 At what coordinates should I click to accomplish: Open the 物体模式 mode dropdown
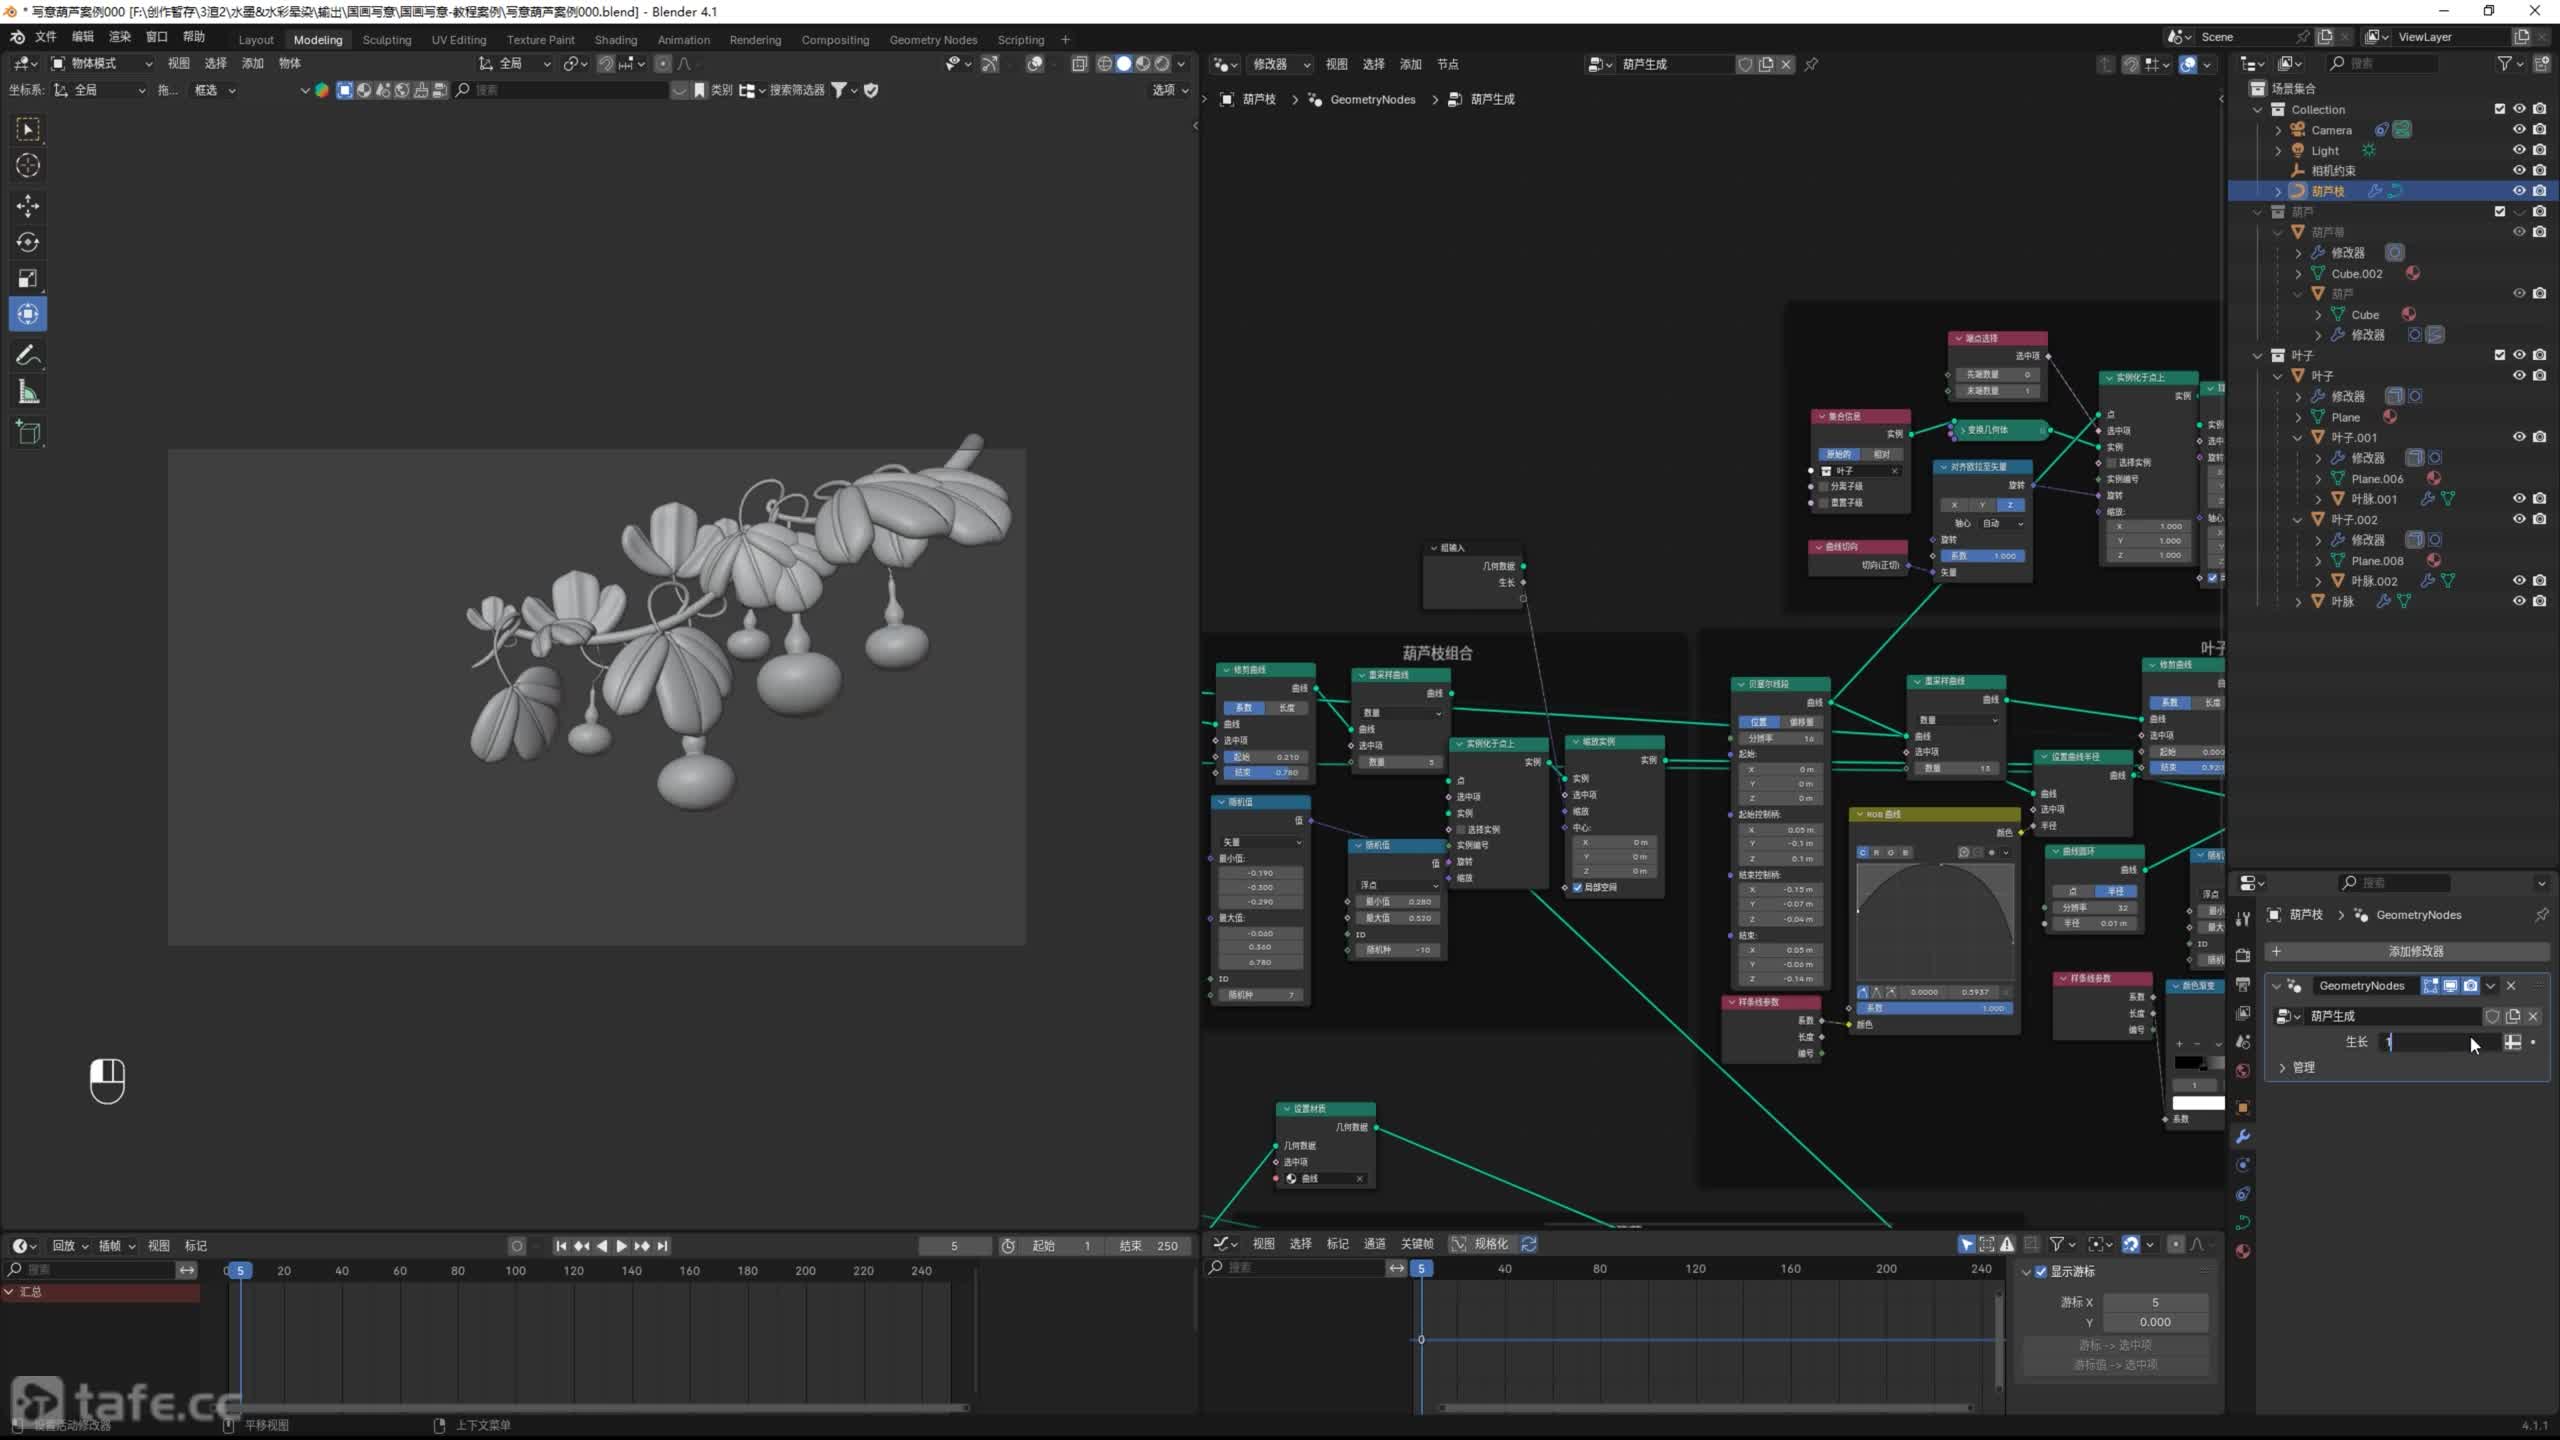(102, 63)
